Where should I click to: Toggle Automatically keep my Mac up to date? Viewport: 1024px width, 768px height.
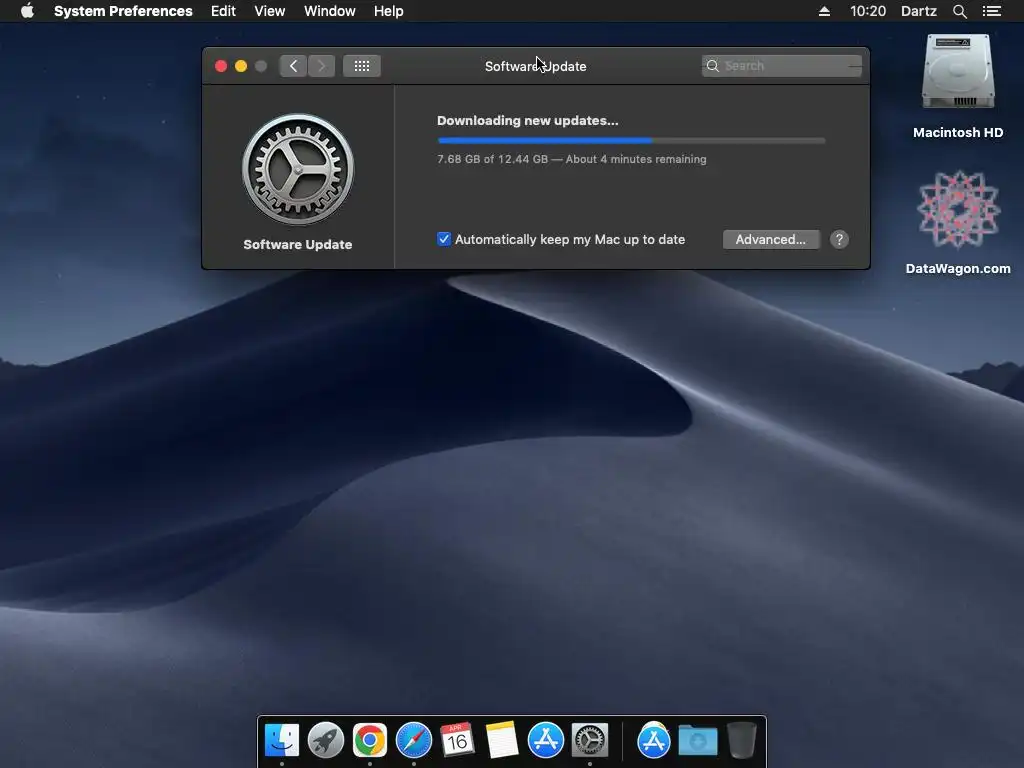(x=444, y=239)
